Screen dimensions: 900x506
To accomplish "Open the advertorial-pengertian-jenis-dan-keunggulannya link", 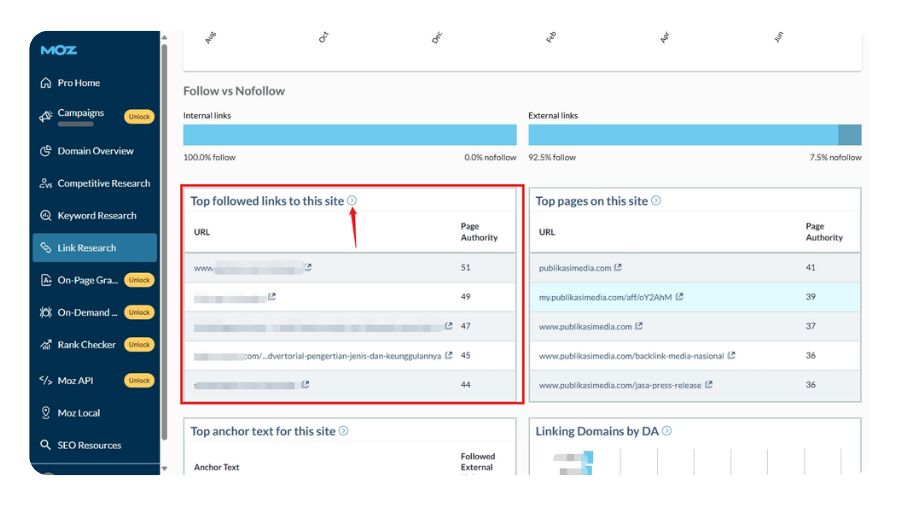I will pos(317,356).
